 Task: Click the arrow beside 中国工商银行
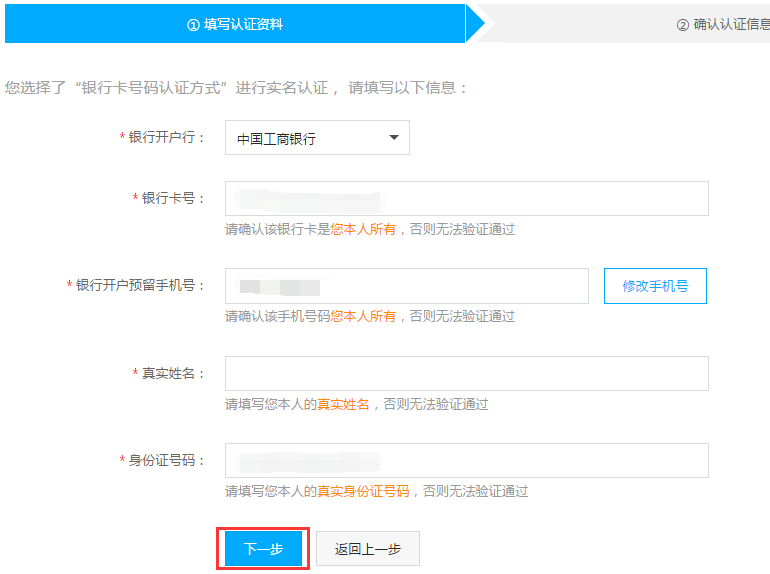point(394,138)
